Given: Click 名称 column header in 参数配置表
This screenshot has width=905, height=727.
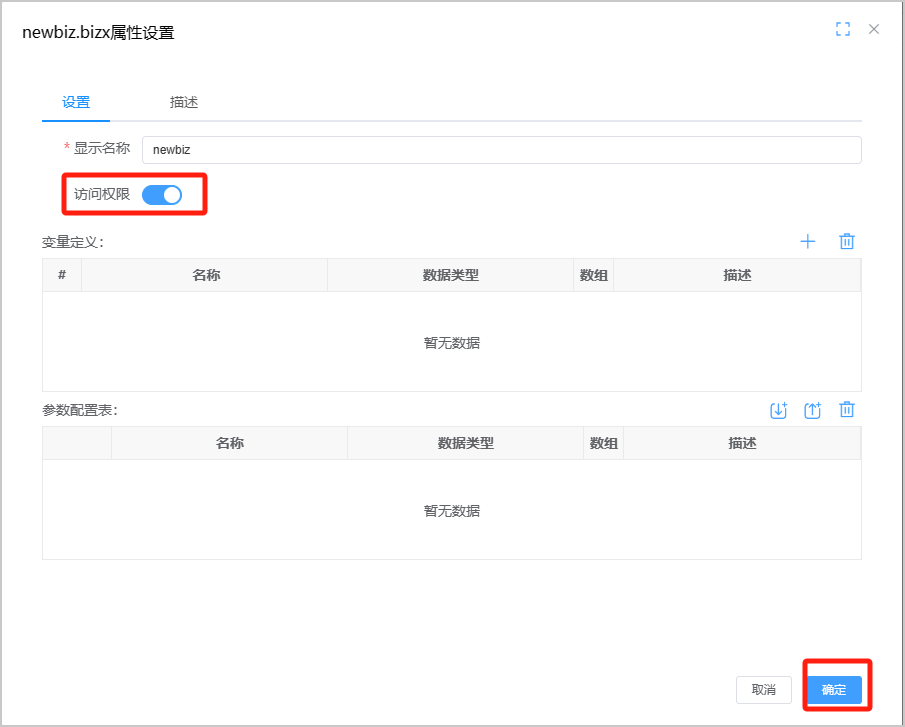Looking at the screenshot, I should 230,443.
